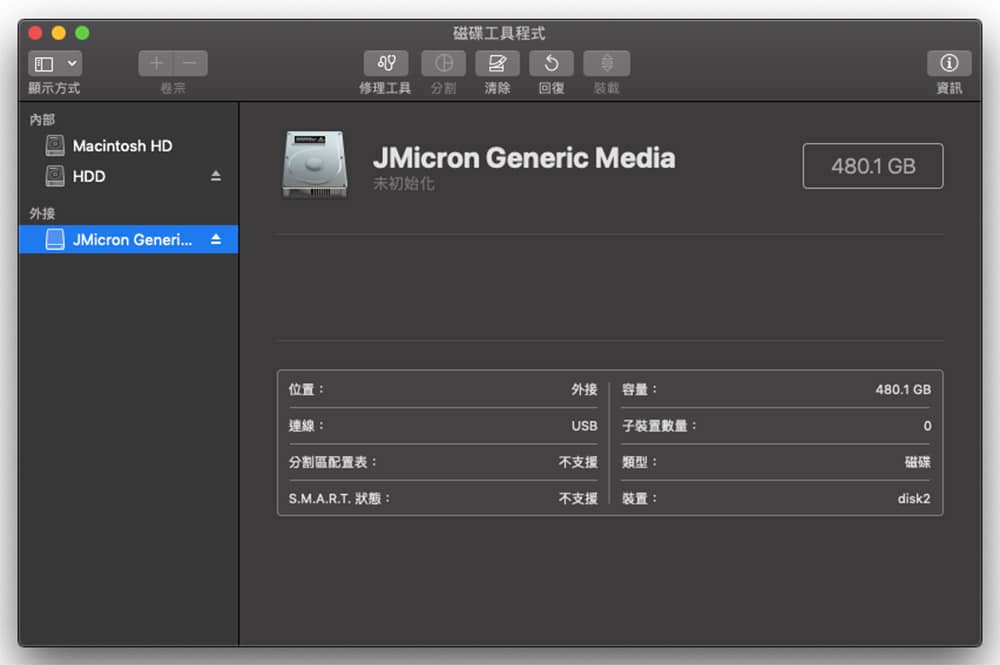Click the 裝載 mount icon
The height and width of the screenshot is (665, 1000).
click(607, 63)
